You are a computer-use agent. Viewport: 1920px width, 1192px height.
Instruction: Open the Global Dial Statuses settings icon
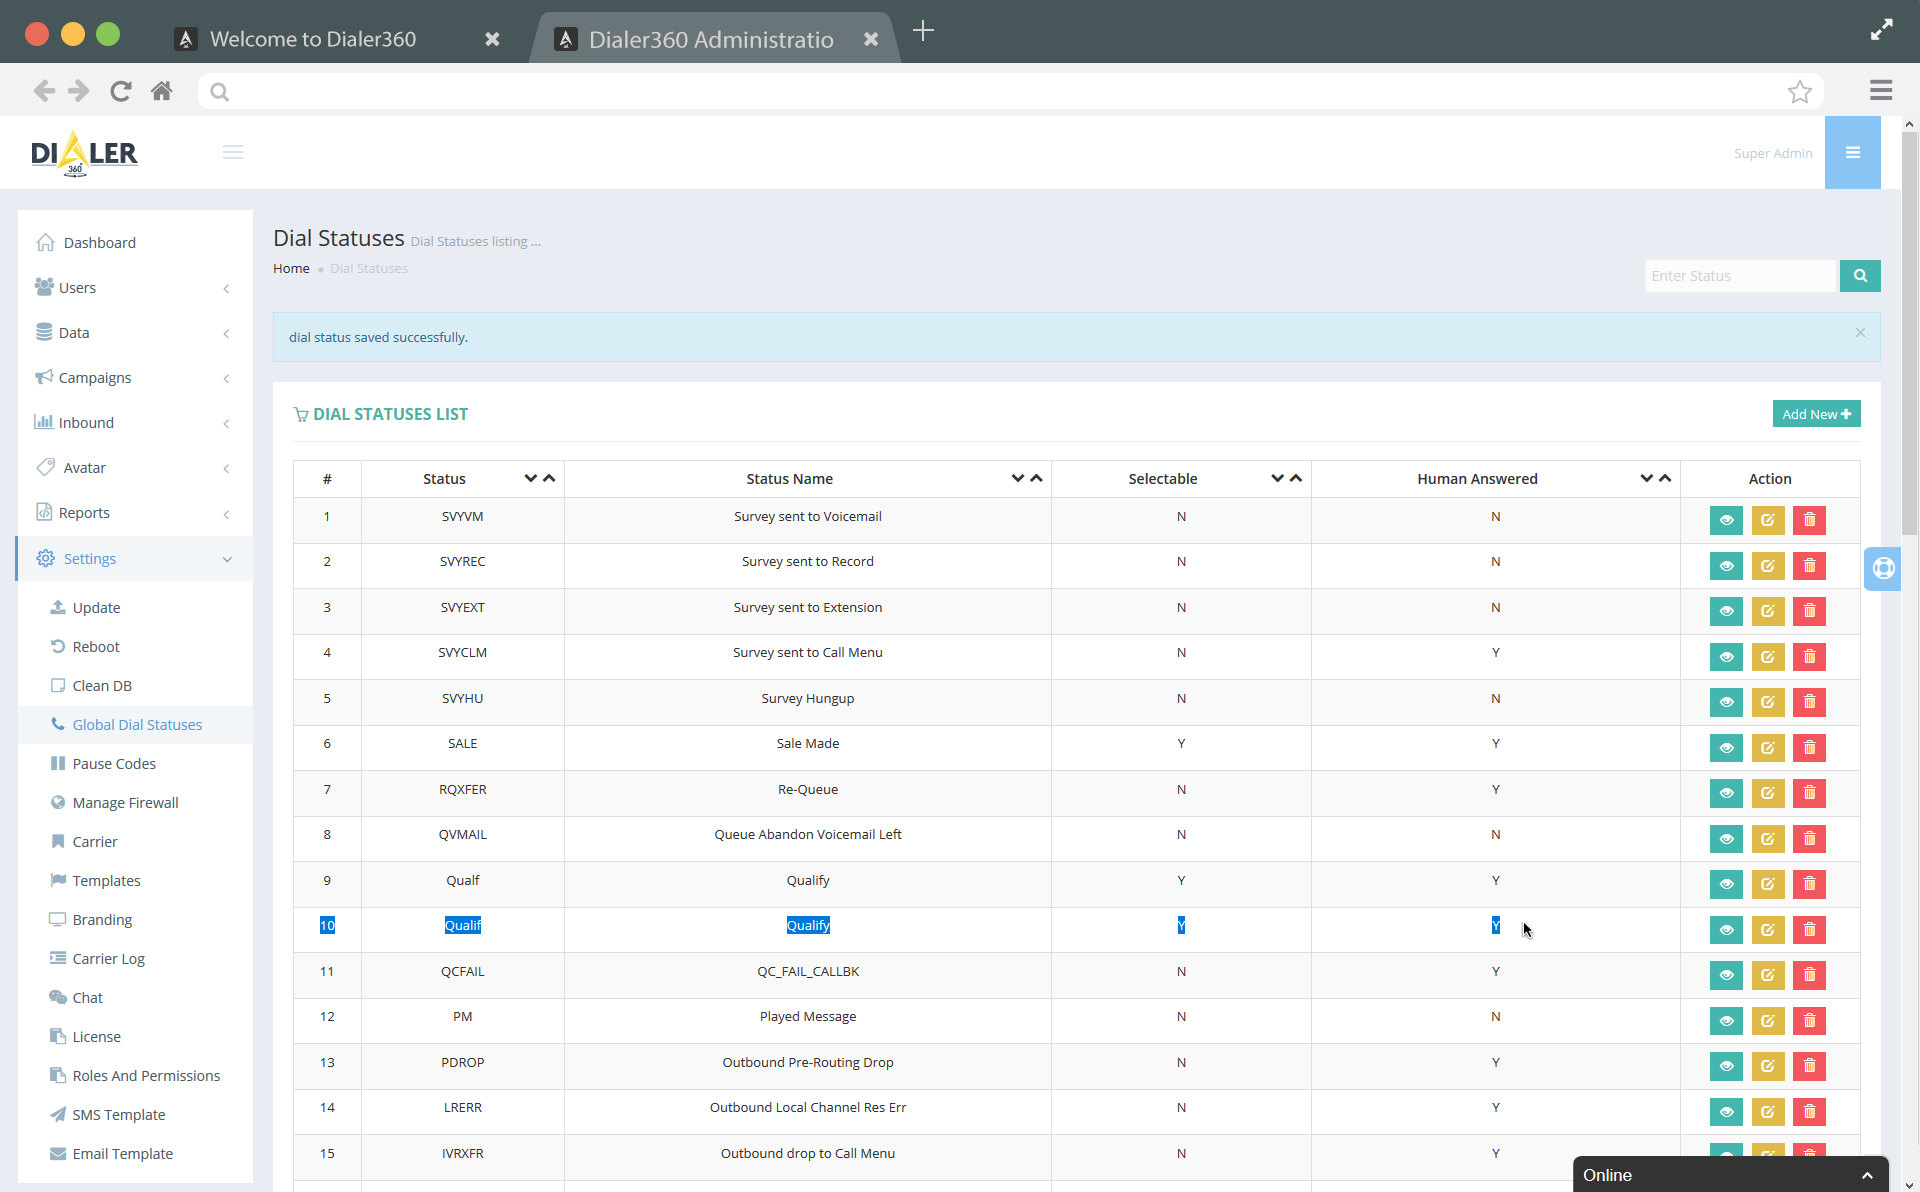[x=57, y=724]
